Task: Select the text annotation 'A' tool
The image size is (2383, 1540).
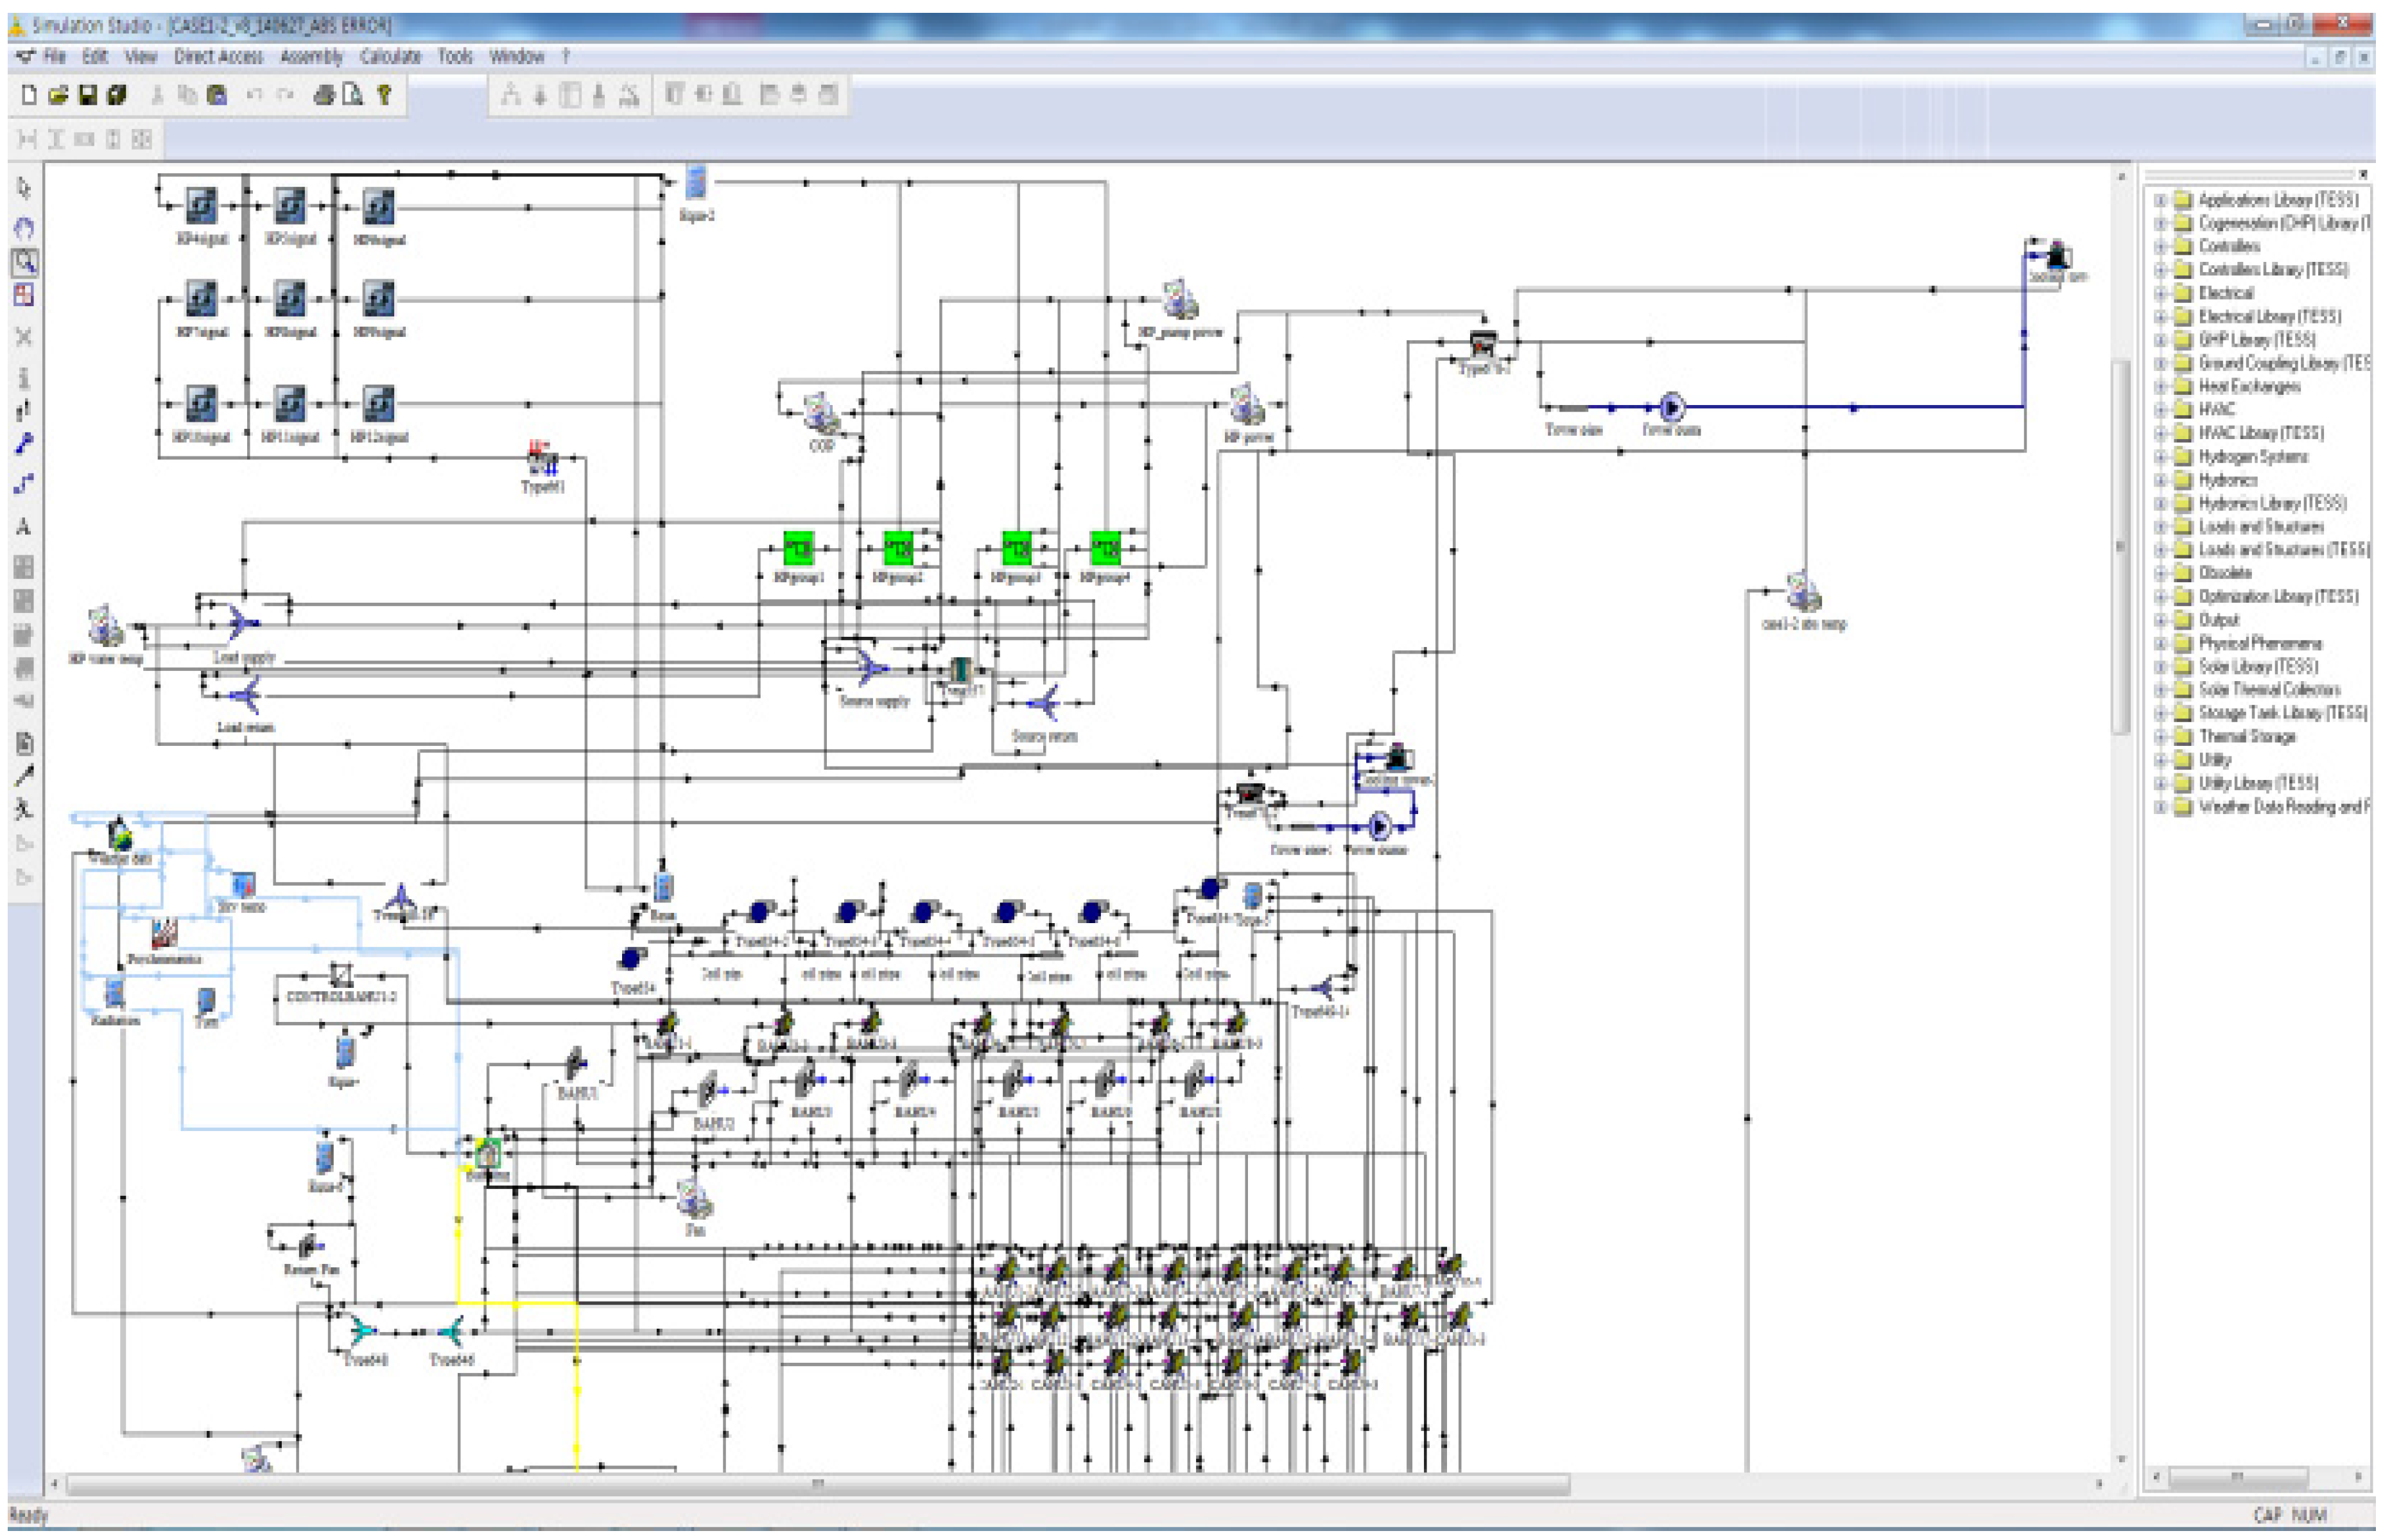Action: (24, 527)
